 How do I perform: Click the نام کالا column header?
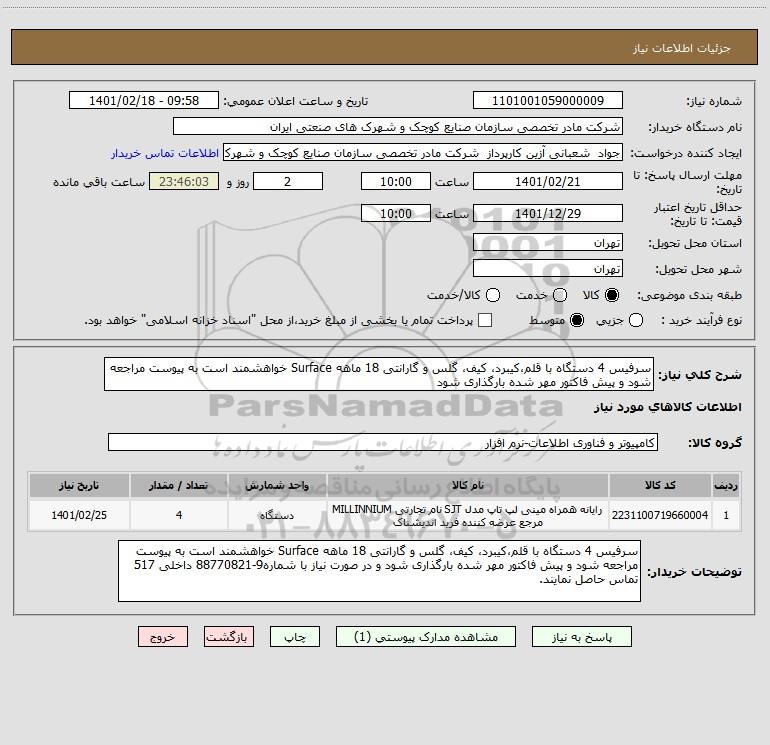[468, 485]
